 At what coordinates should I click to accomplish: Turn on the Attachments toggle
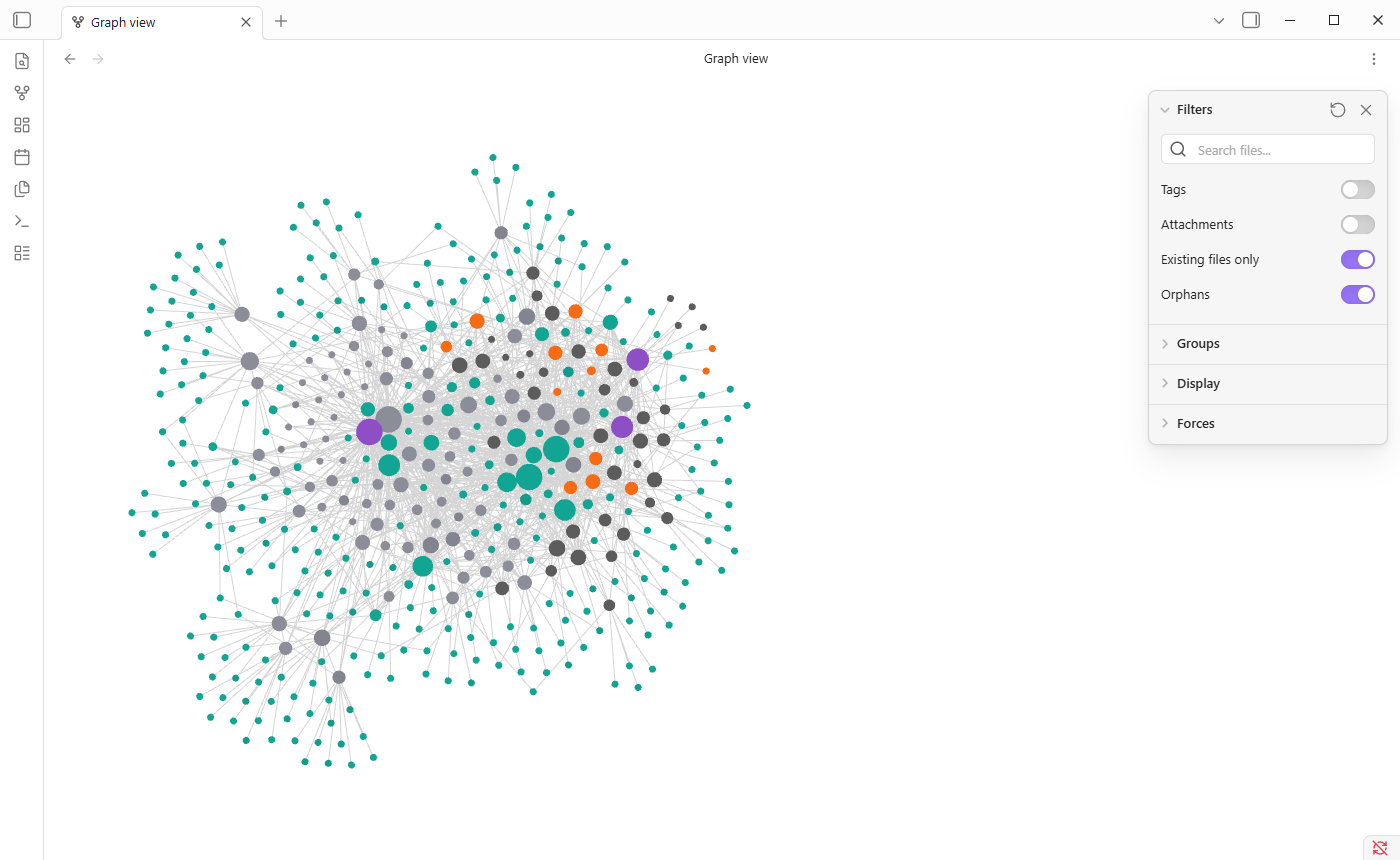(1358, 225)
